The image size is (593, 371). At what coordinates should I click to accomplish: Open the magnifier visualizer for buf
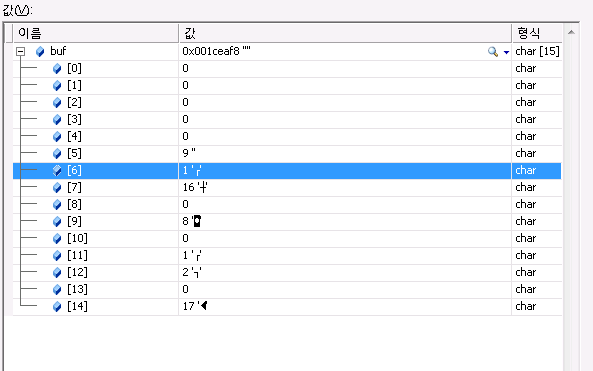[492, 51]
